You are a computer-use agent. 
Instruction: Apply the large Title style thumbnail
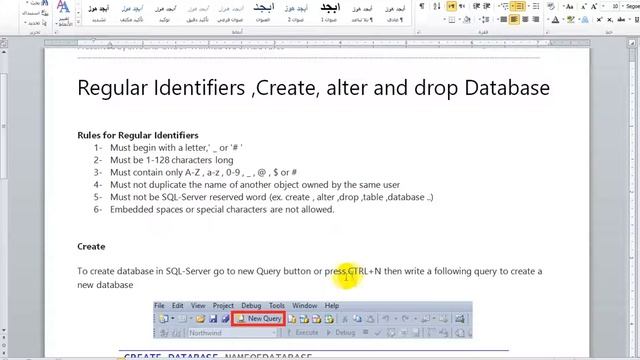(x=263, y=12)
